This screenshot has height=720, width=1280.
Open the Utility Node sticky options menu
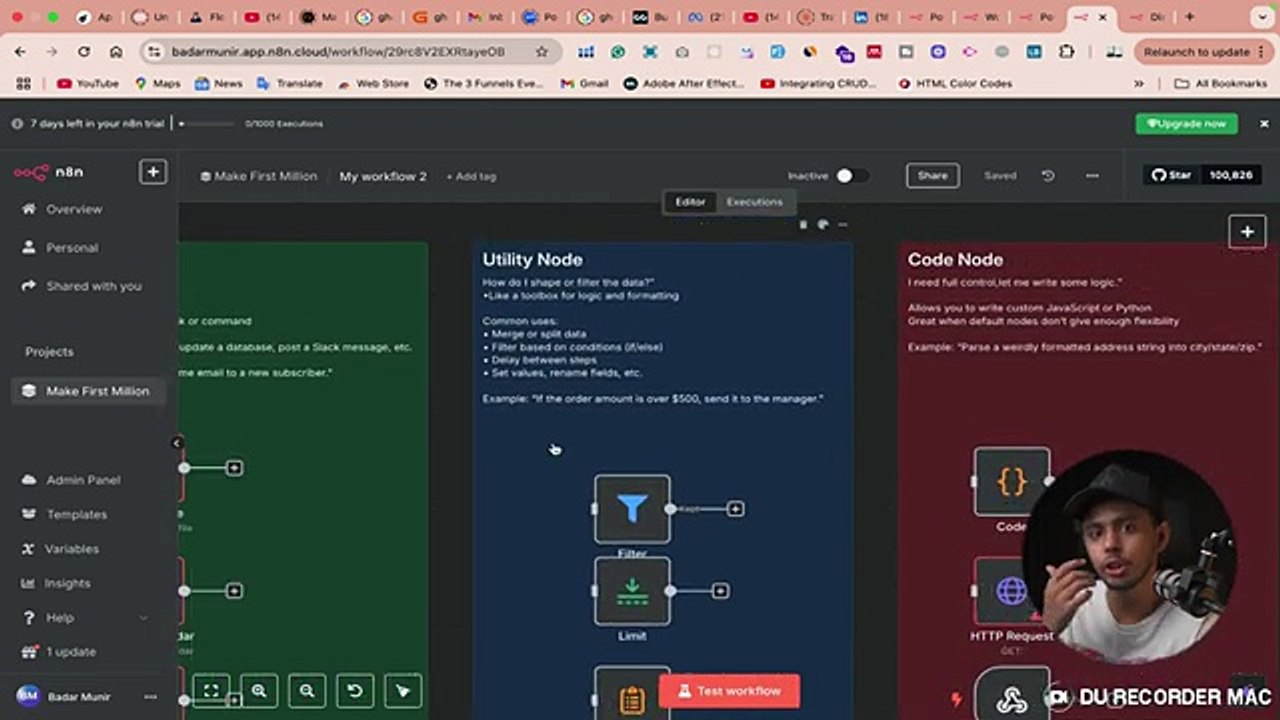tap(842, 225)
